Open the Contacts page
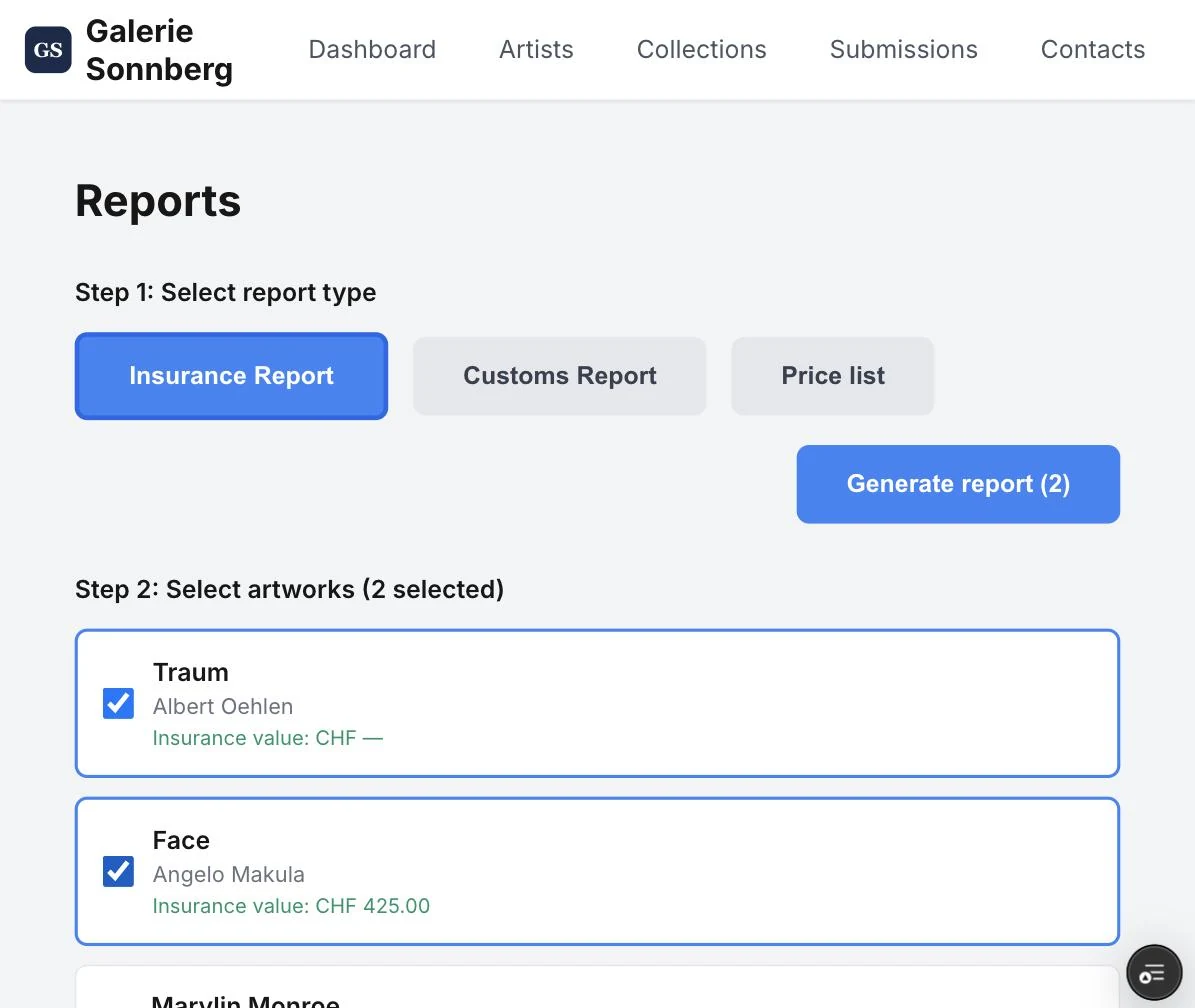Image resolution: width=1195 pixels, height=1008 pixels. (1092, 50)
